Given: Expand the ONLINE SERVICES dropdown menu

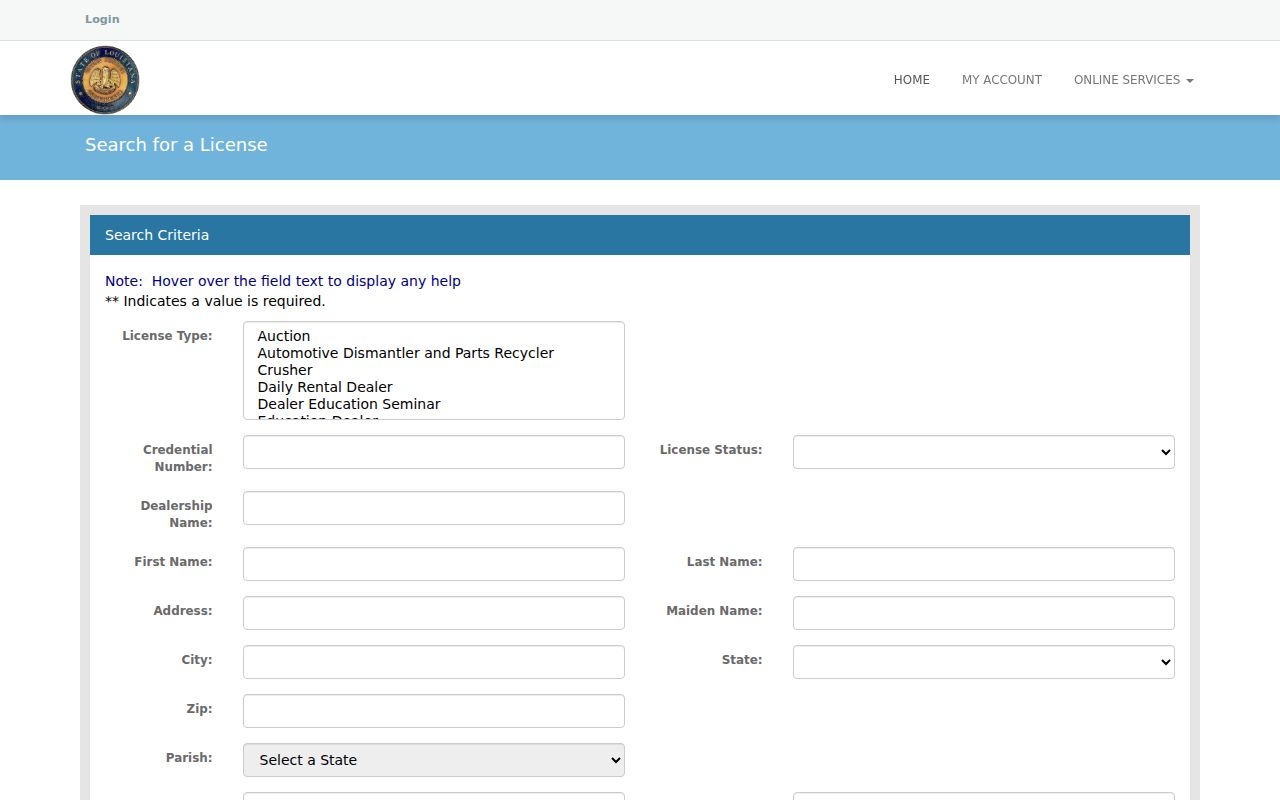Looking at the screenshot, I should (1134, 80).
